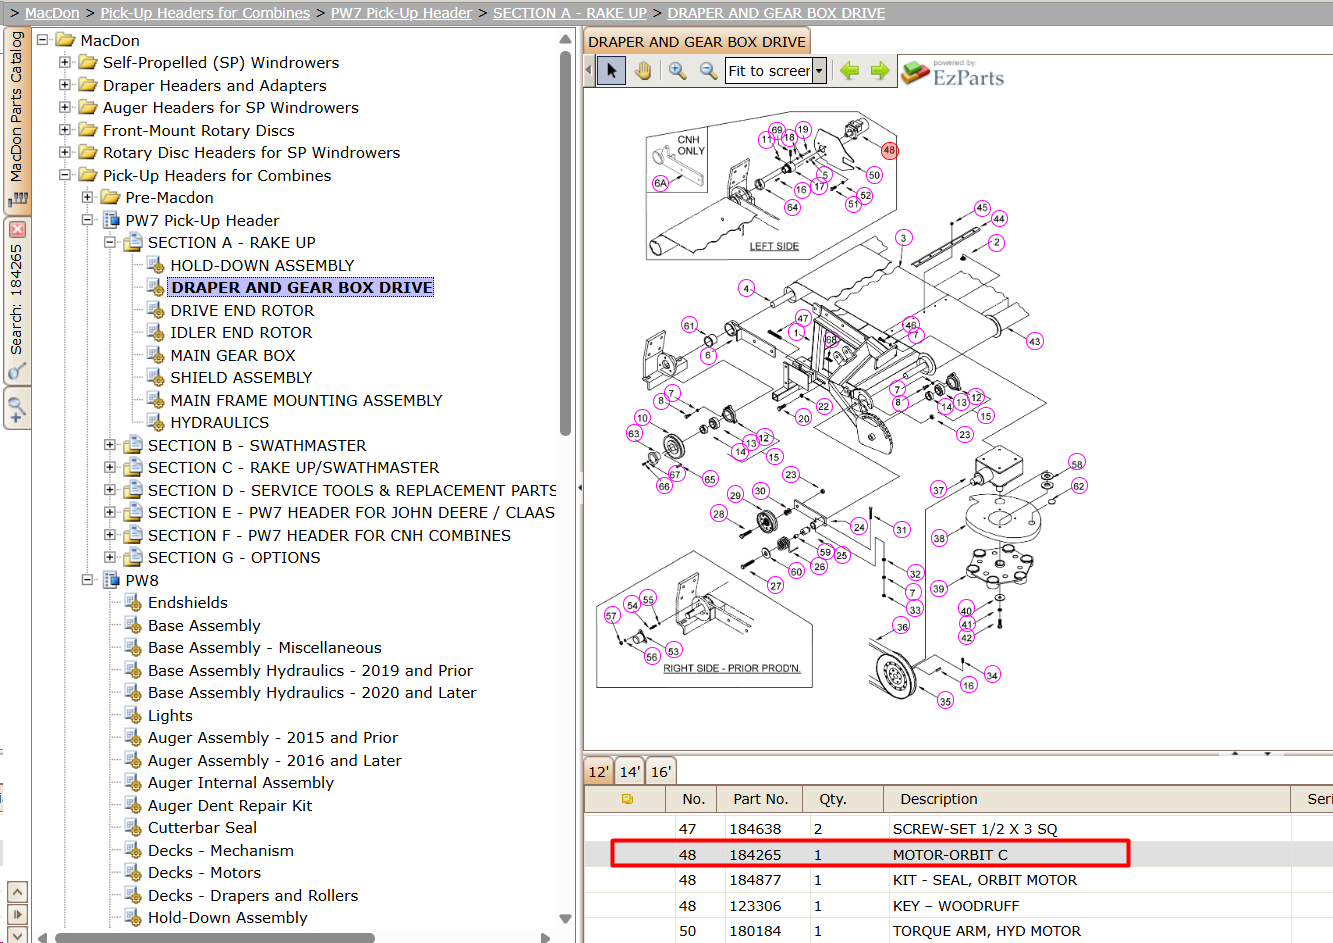This screenshot has height=943, width=1333.
Task: Click highlighted callout 48 in diagram
Action: (889, 150)
